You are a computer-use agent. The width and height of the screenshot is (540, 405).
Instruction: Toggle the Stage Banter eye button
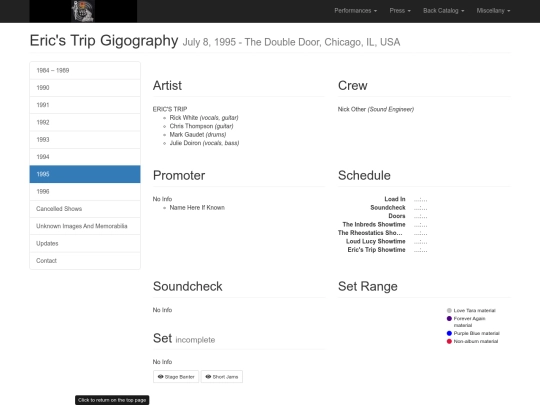tap(176, 377)
